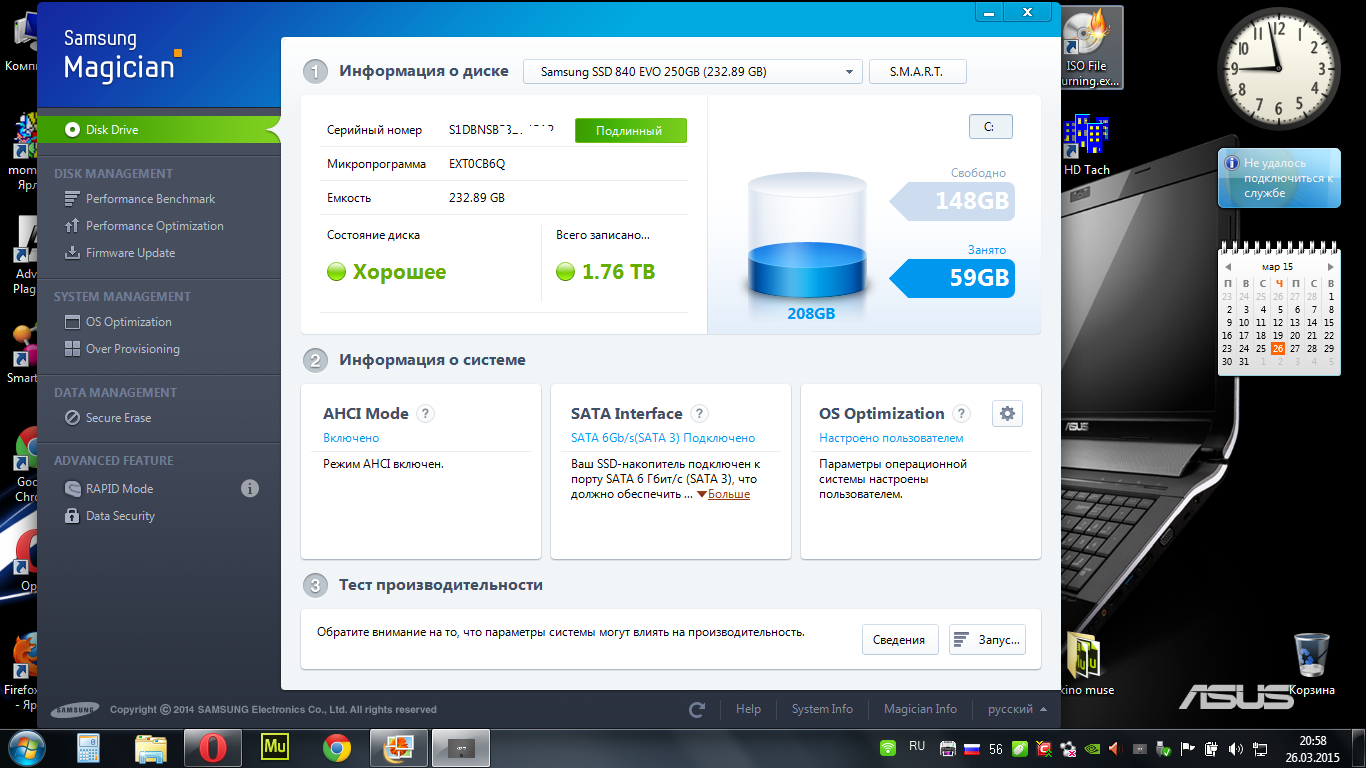1366x768 pixels.
Task: Click the S.M.A.R.T. button
Action: coord(918,72)
